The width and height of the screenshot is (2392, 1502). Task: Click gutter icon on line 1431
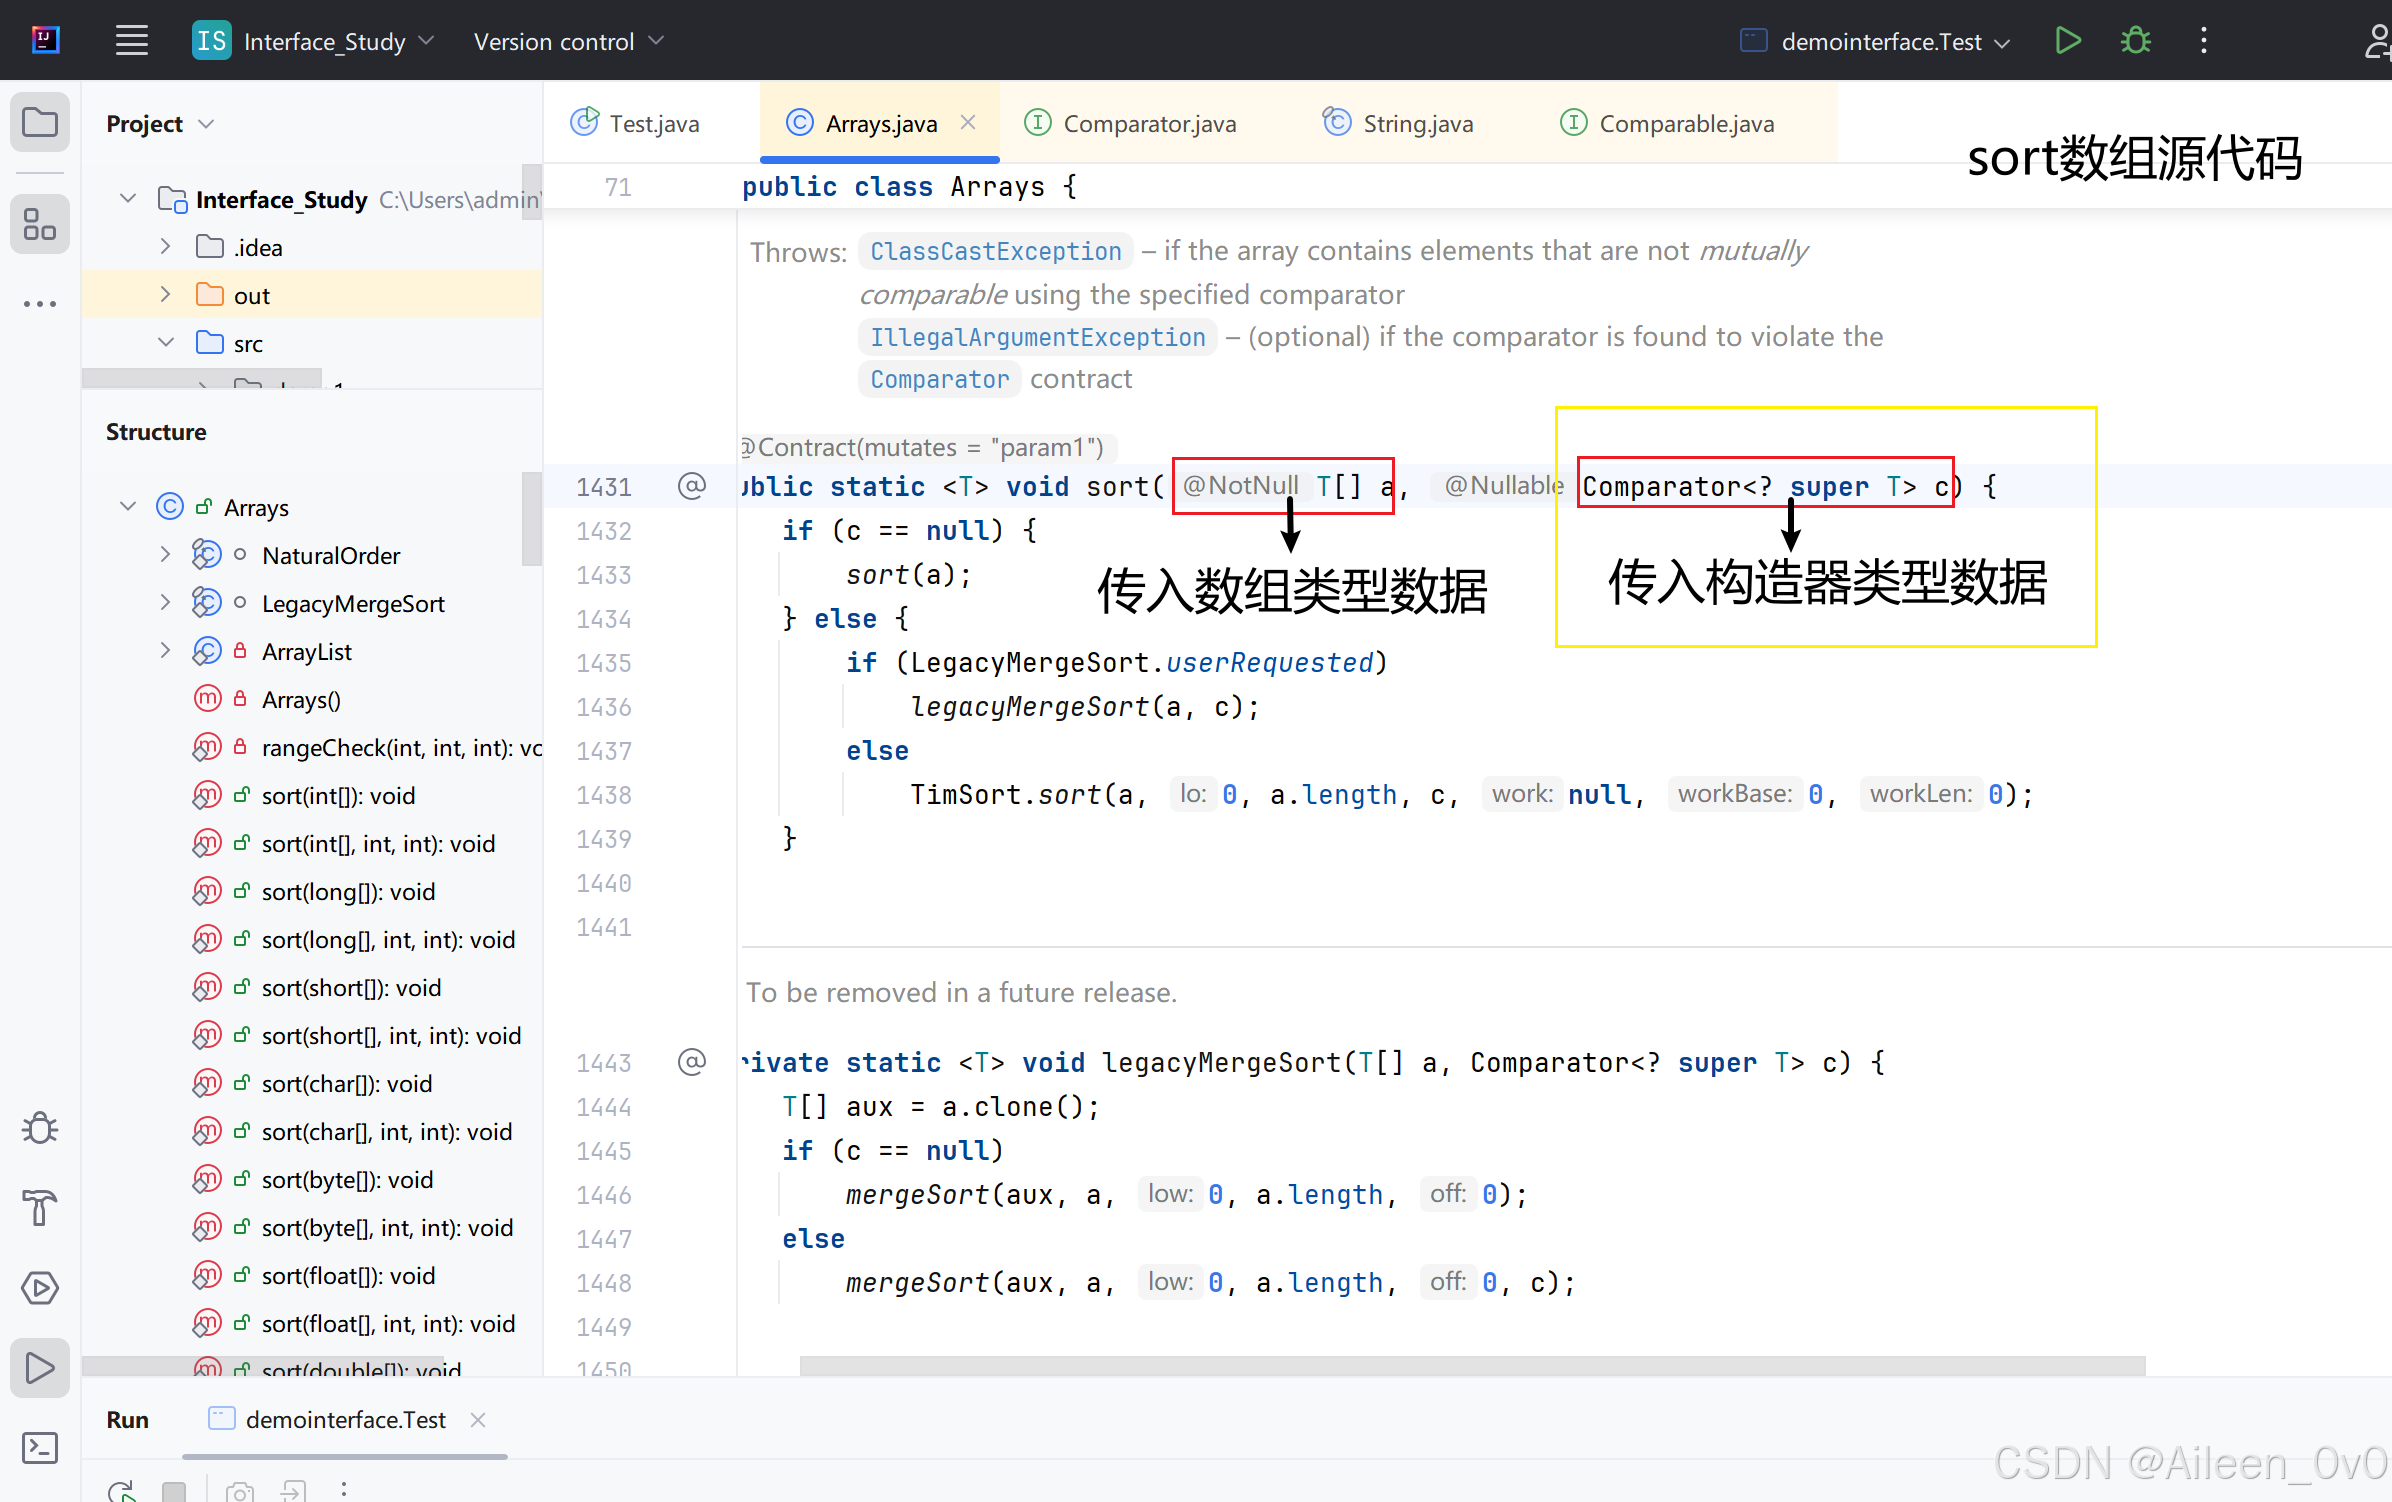692,486
